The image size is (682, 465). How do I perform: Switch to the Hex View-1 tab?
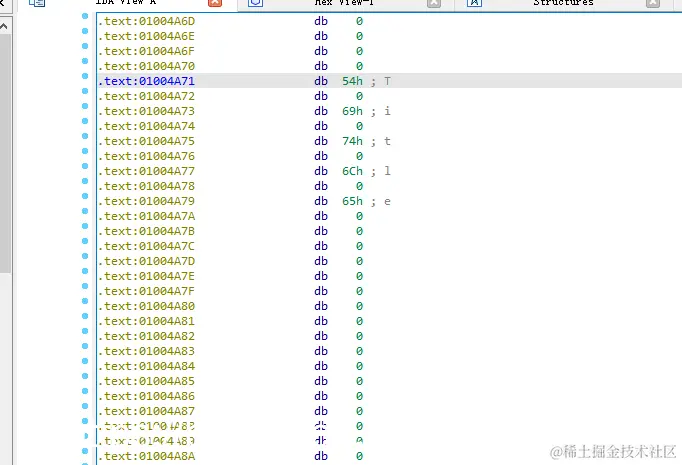(x=344, y=3)
